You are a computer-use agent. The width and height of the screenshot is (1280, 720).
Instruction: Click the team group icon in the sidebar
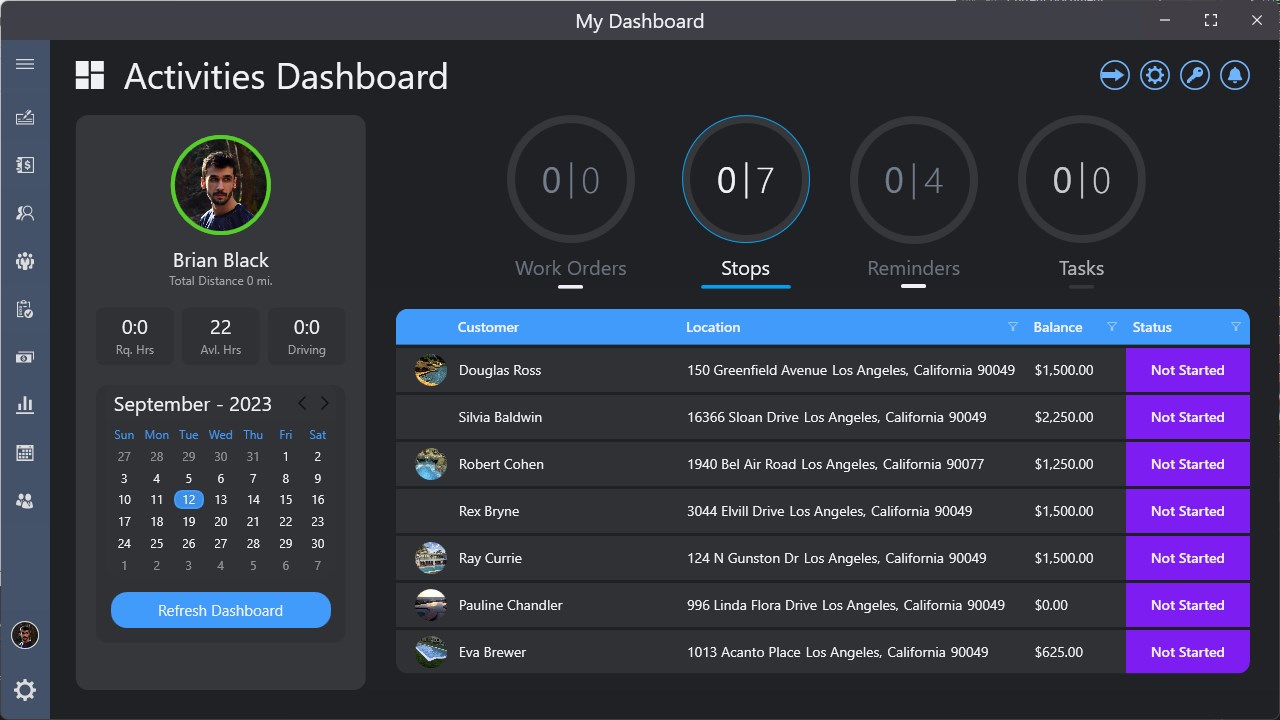point(25,261)
